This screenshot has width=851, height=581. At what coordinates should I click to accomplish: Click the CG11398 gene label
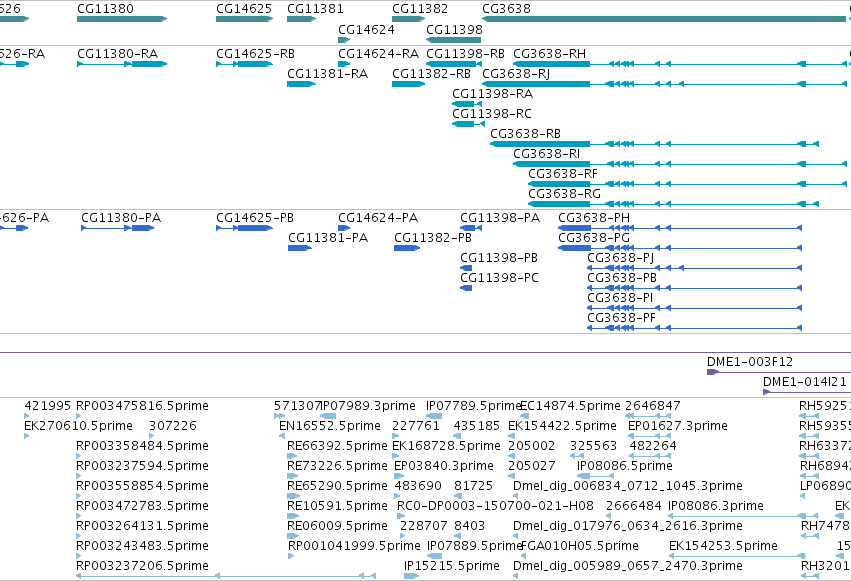pyautogui.click(x=454, y=29)
